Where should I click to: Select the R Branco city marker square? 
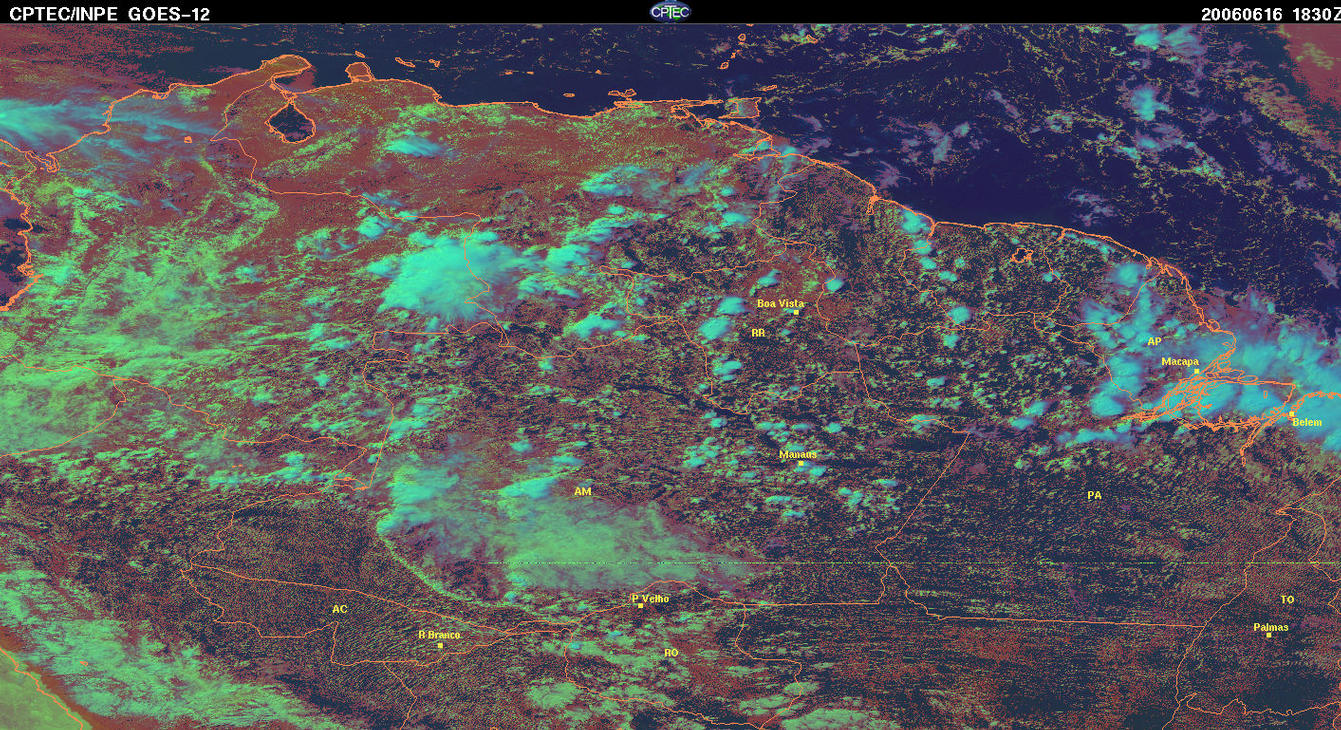[x=440, y=645]
